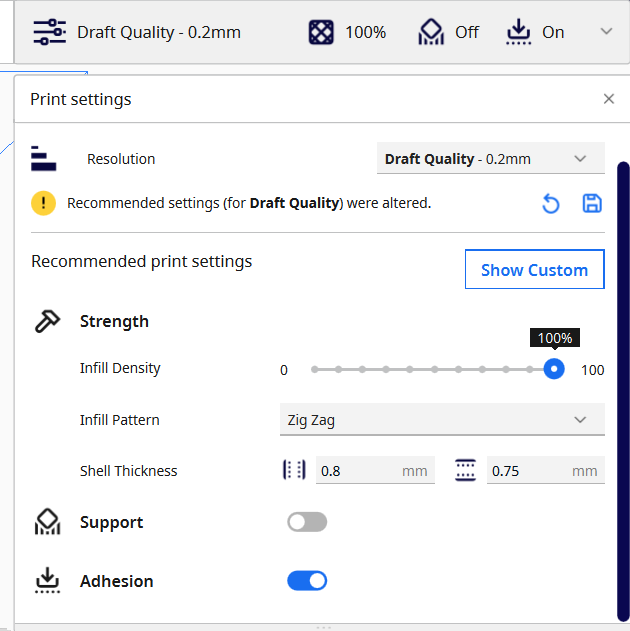This screenshot has height=631, width=630.
Task: Click the wall thickness 0.8 mm field
Action: [357, 471]
